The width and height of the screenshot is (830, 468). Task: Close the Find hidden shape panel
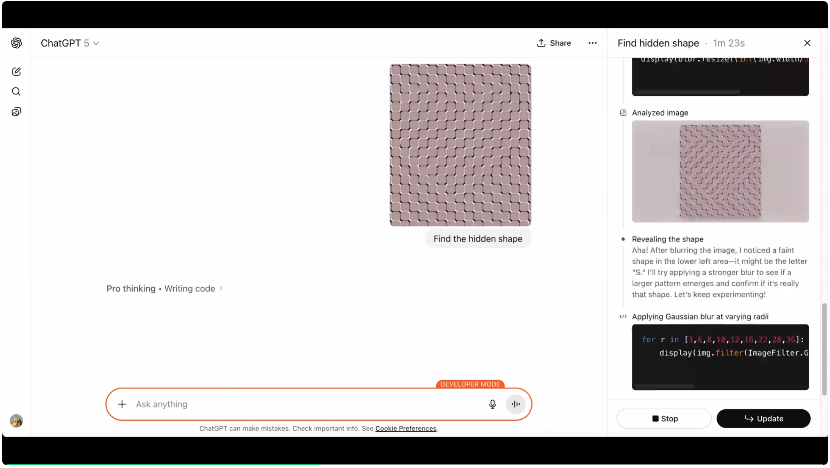click(807, 43)
